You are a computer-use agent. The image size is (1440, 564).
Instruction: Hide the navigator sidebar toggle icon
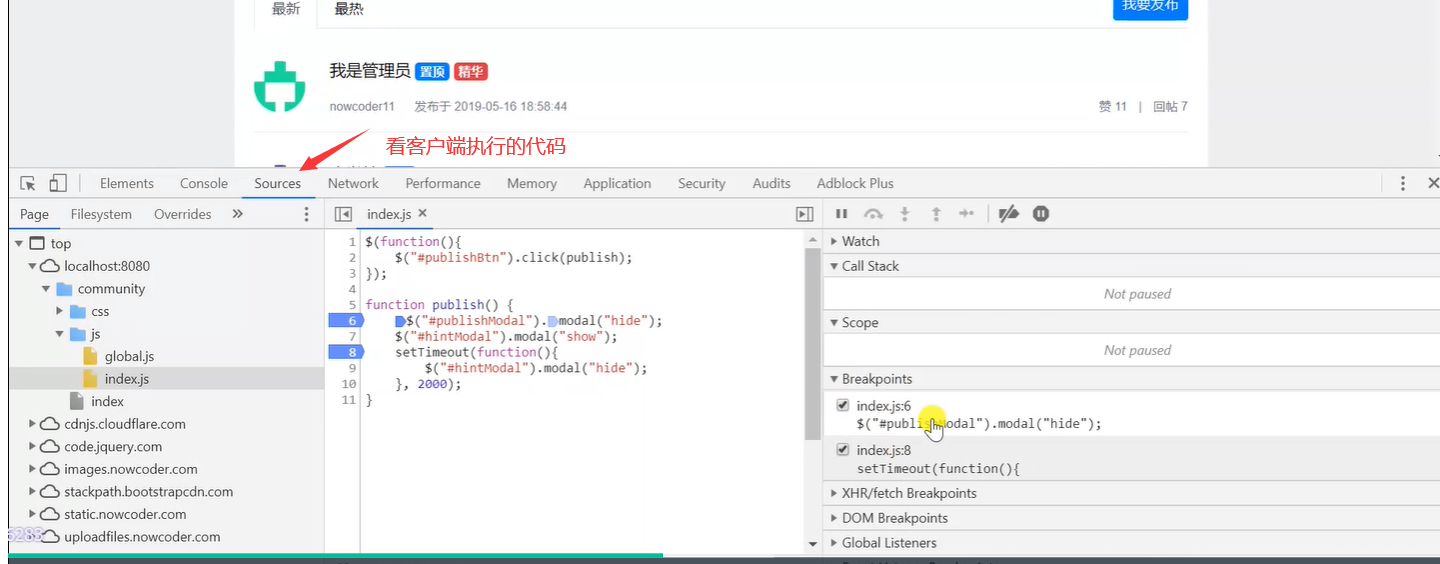point(343,214)
